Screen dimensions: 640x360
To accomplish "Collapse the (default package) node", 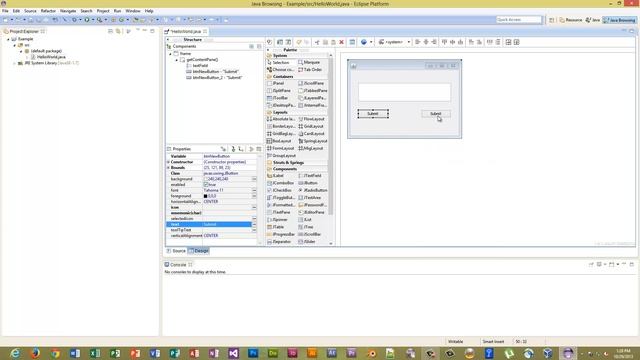I will point(21,51).
